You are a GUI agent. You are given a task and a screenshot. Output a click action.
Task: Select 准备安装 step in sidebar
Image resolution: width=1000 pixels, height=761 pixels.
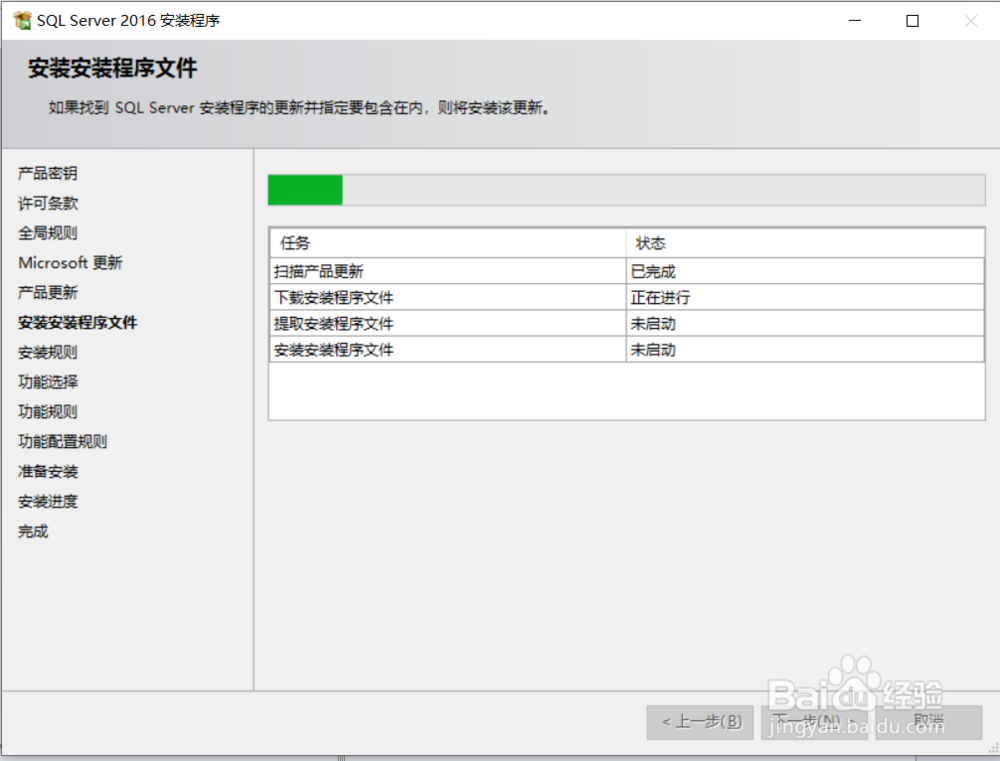(48, 471)
